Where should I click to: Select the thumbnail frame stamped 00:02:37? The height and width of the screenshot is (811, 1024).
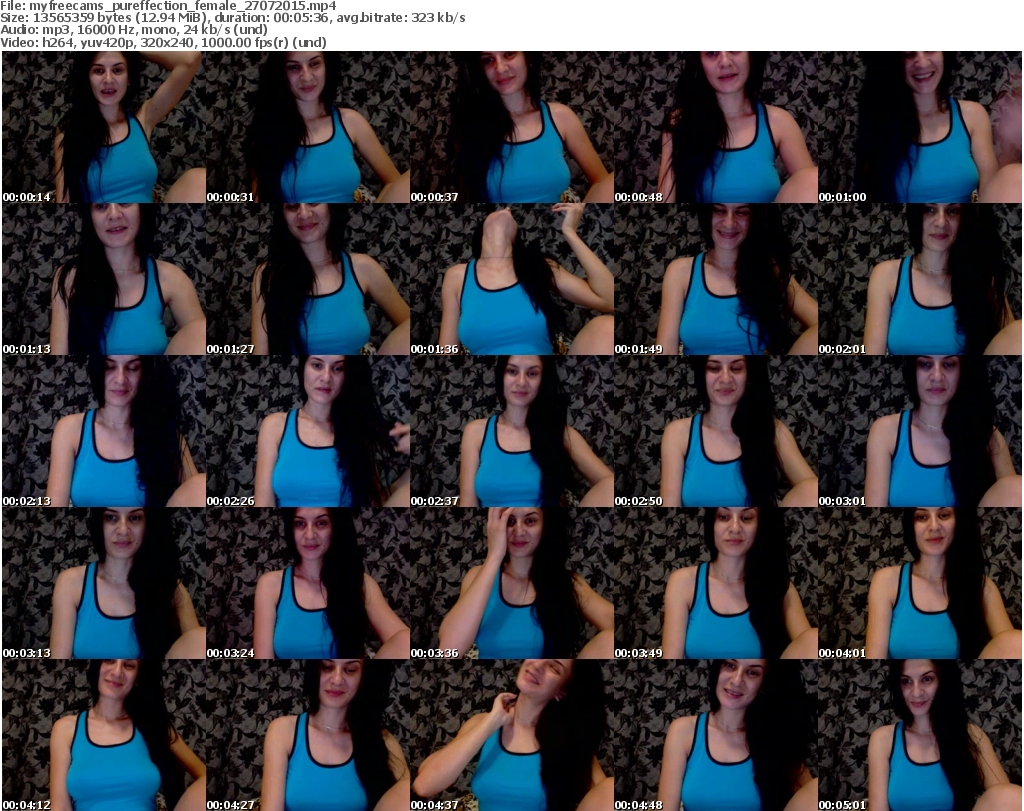coord(511,432)
